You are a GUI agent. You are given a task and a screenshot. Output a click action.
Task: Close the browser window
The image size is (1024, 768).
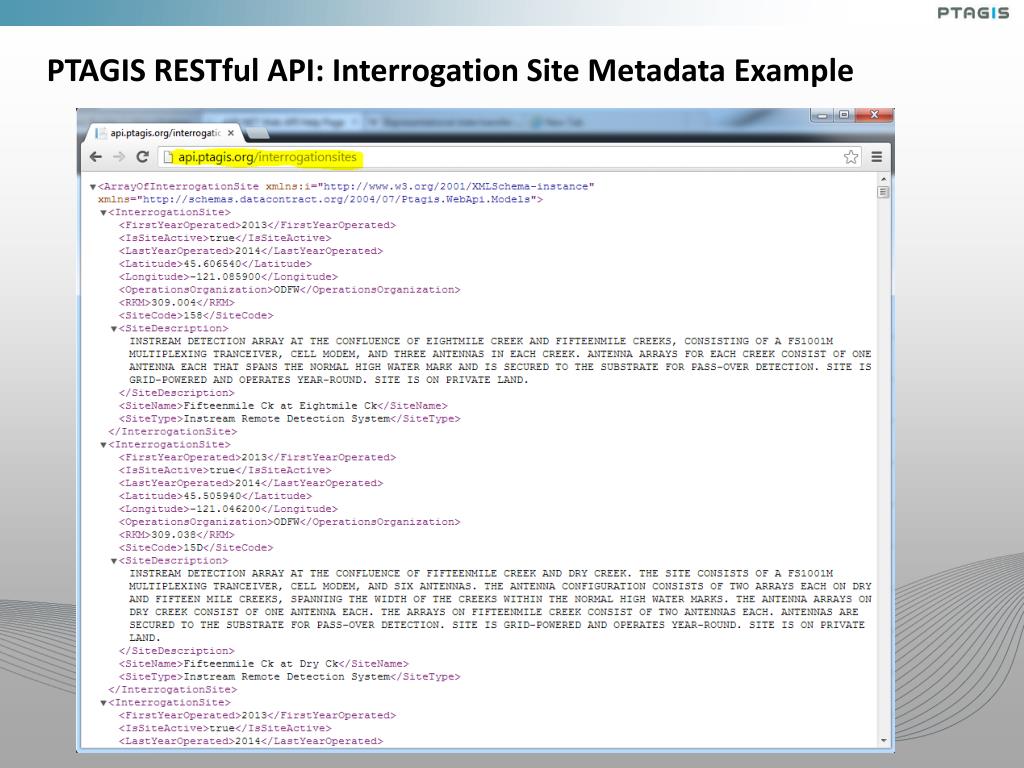point(873,115)
